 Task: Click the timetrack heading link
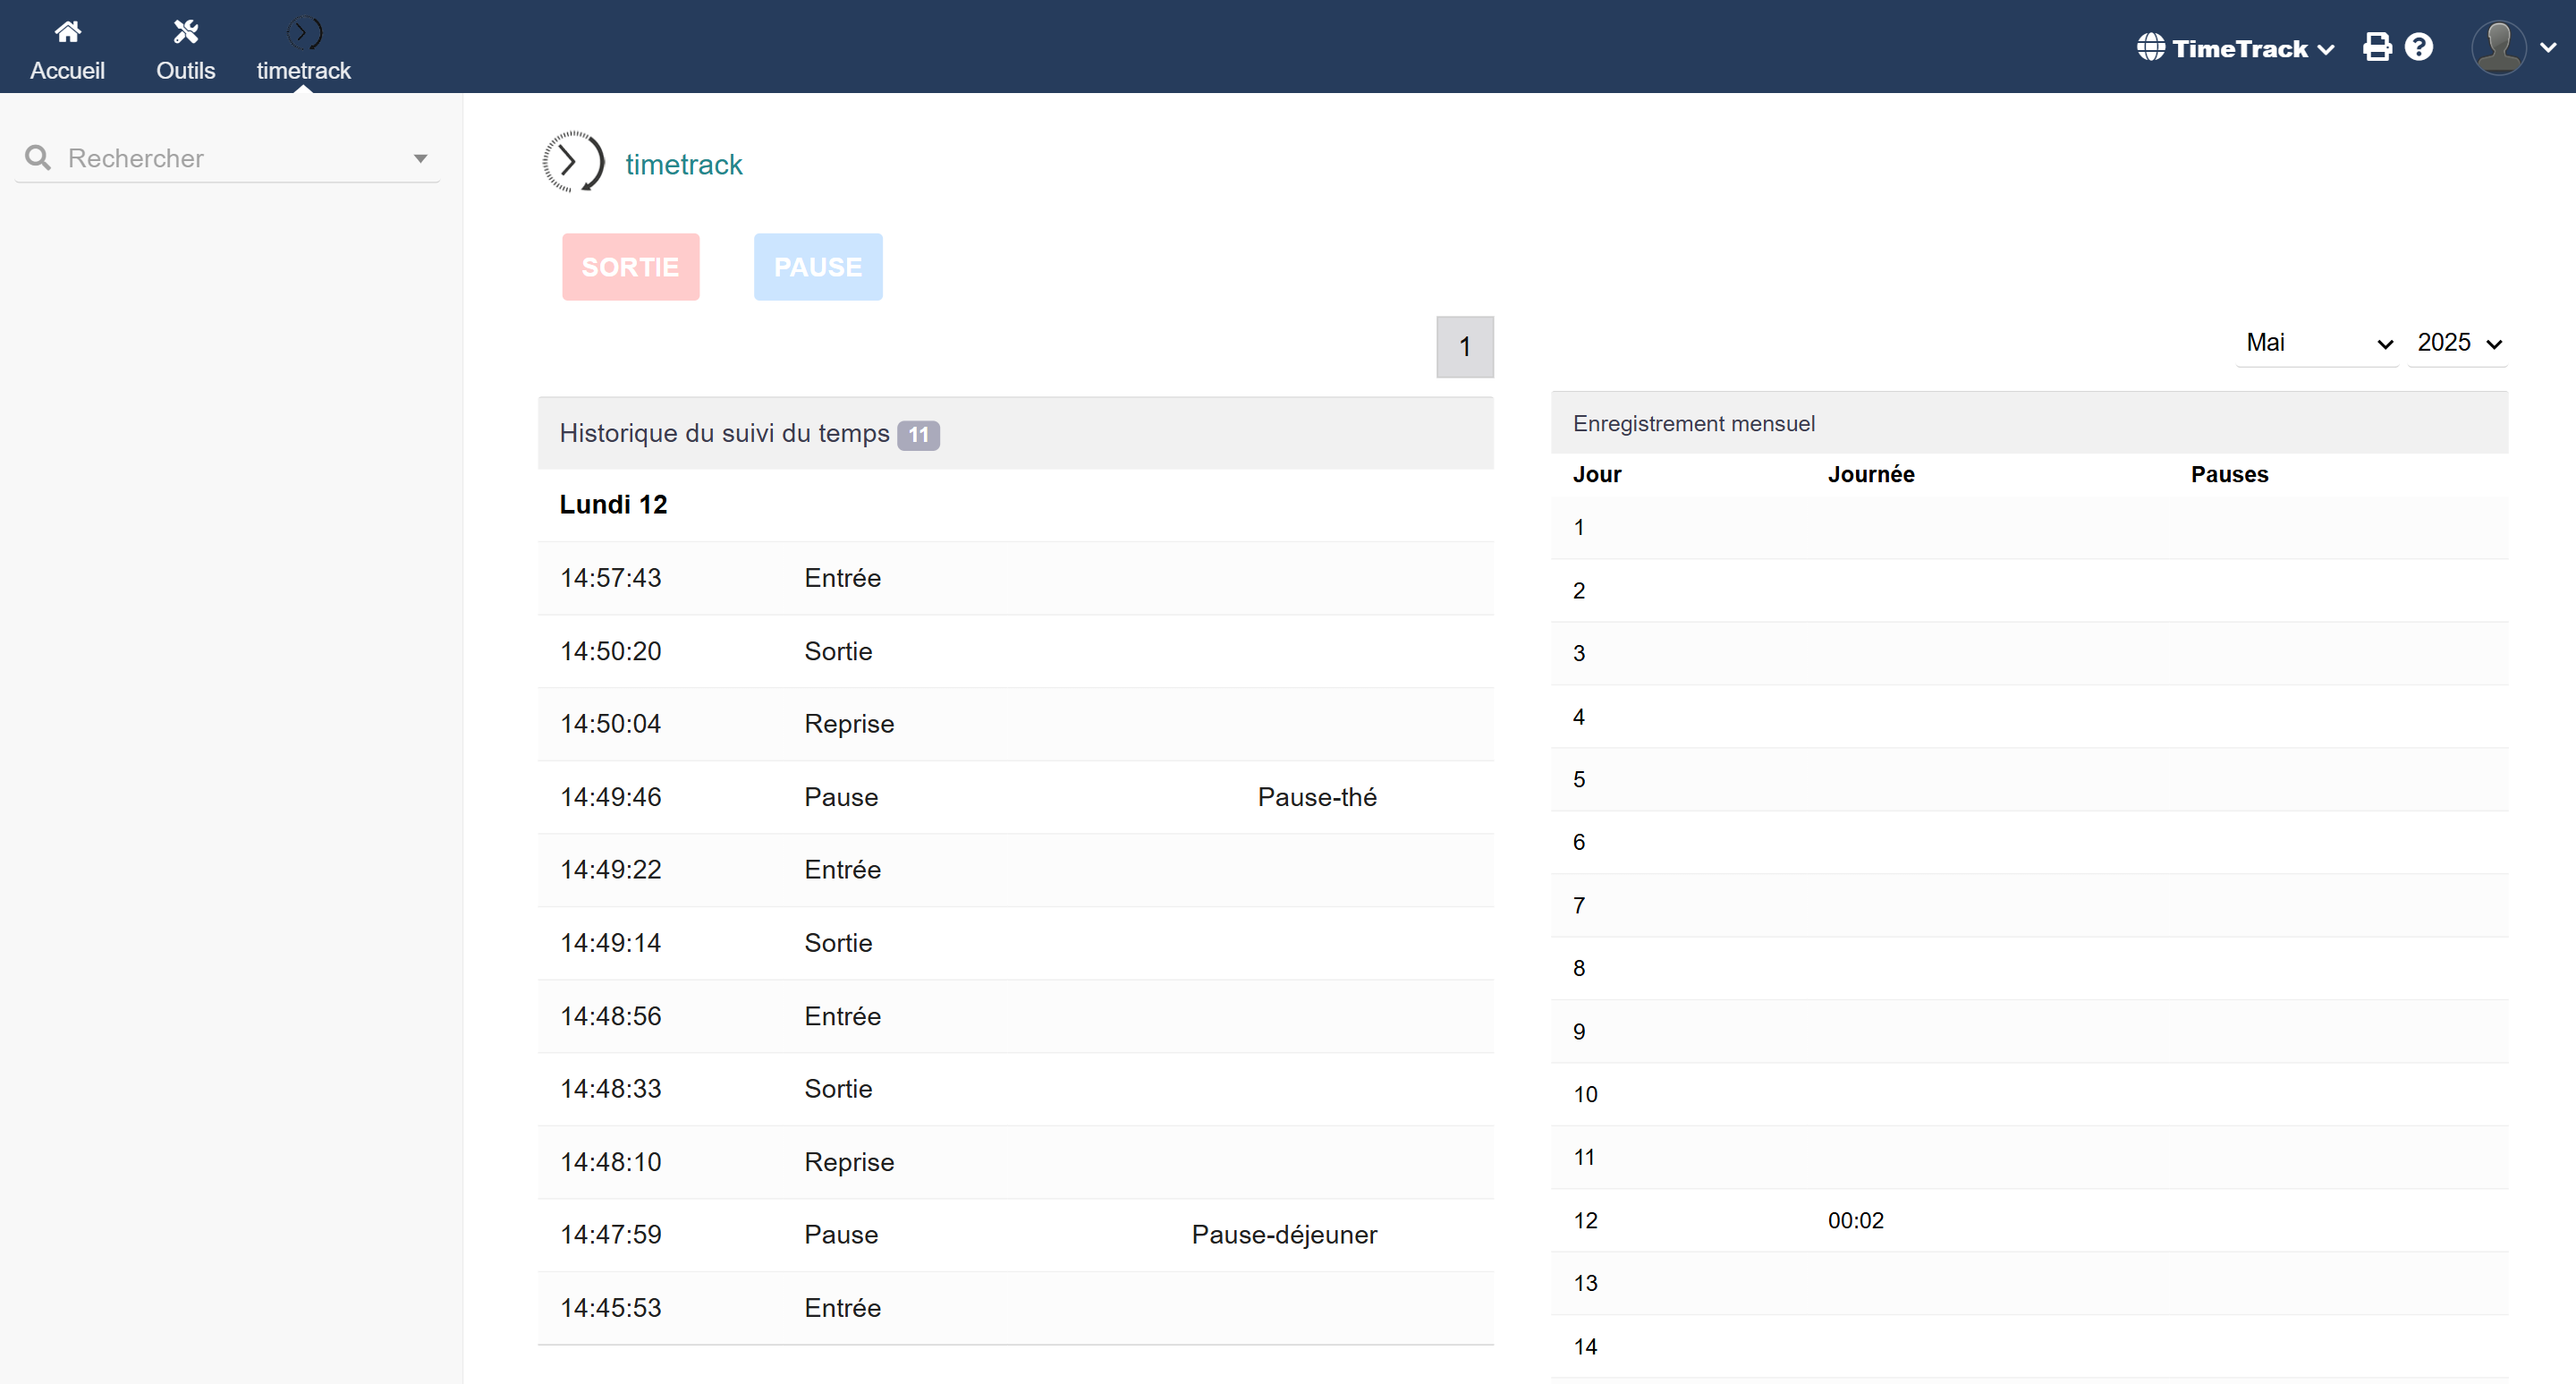683,164
